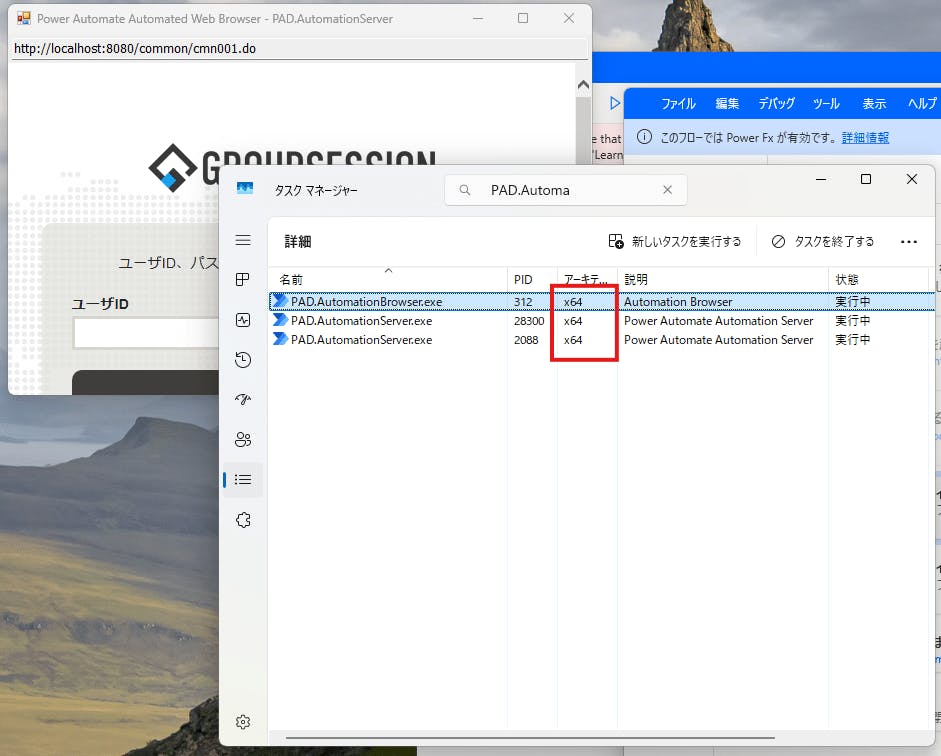Sort by the アーキテ... architecture column header
Viewport: 941px width, 756px height.
click(587, 280)
